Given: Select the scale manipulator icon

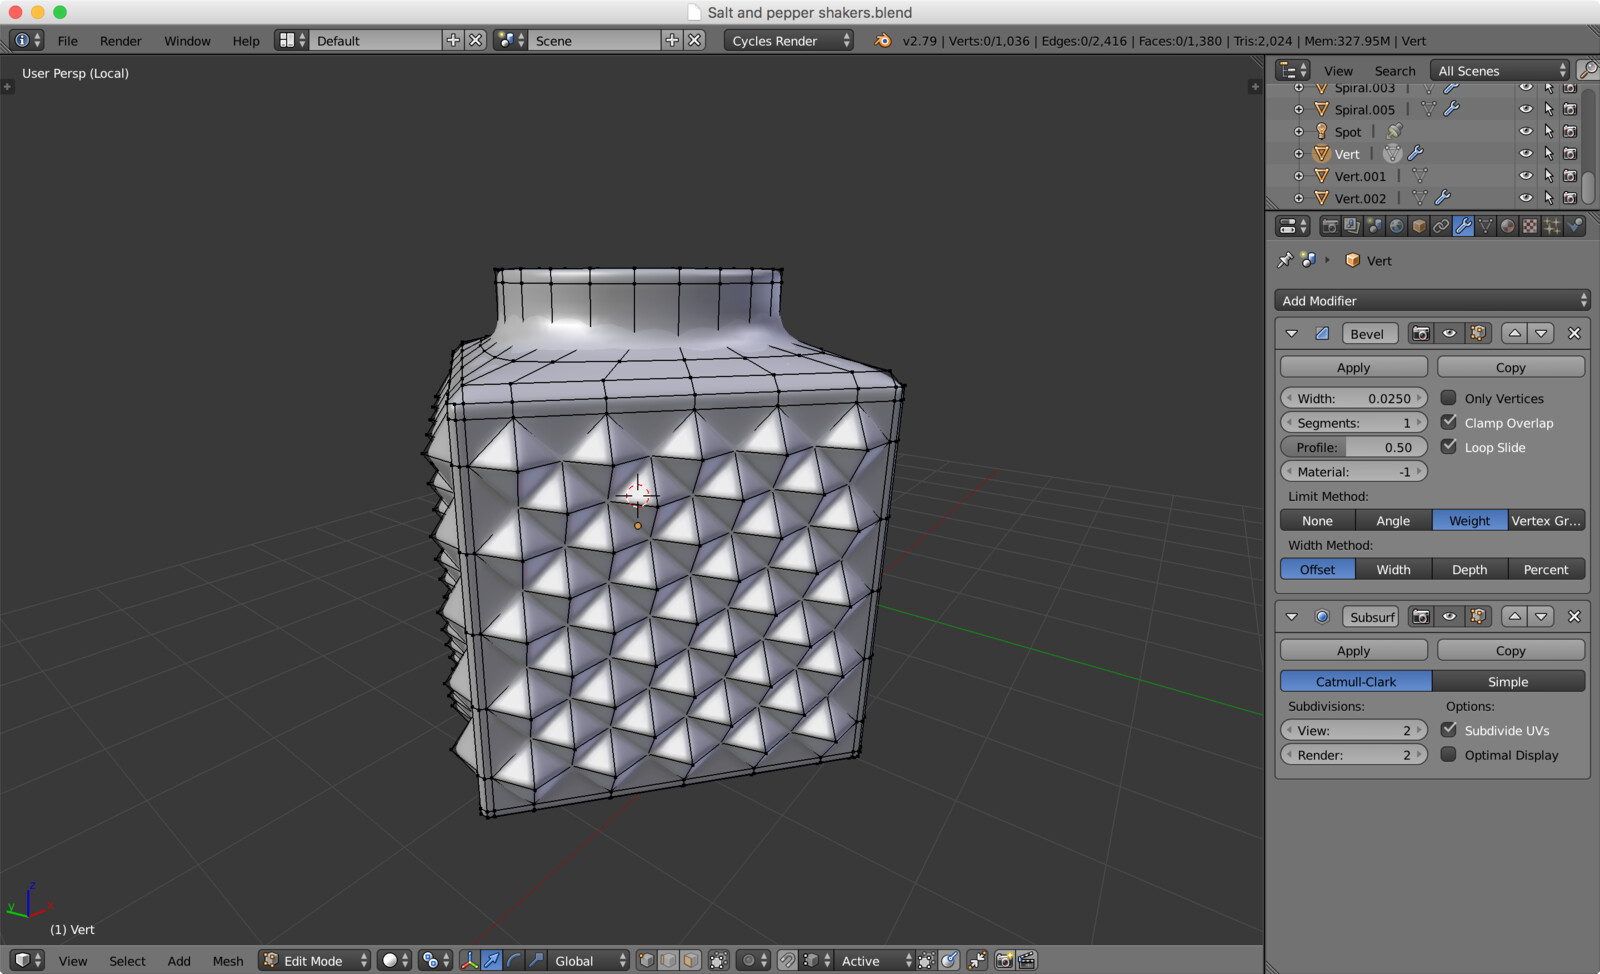Looking at the screenshot, I should tap(536, 960).
